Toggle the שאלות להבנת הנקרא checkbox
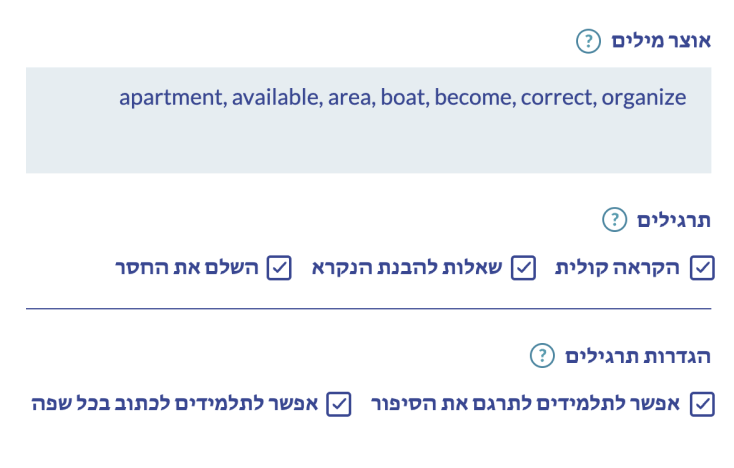Image resolution: width=734 pixels, height=468 pixels. click(523, 268)
